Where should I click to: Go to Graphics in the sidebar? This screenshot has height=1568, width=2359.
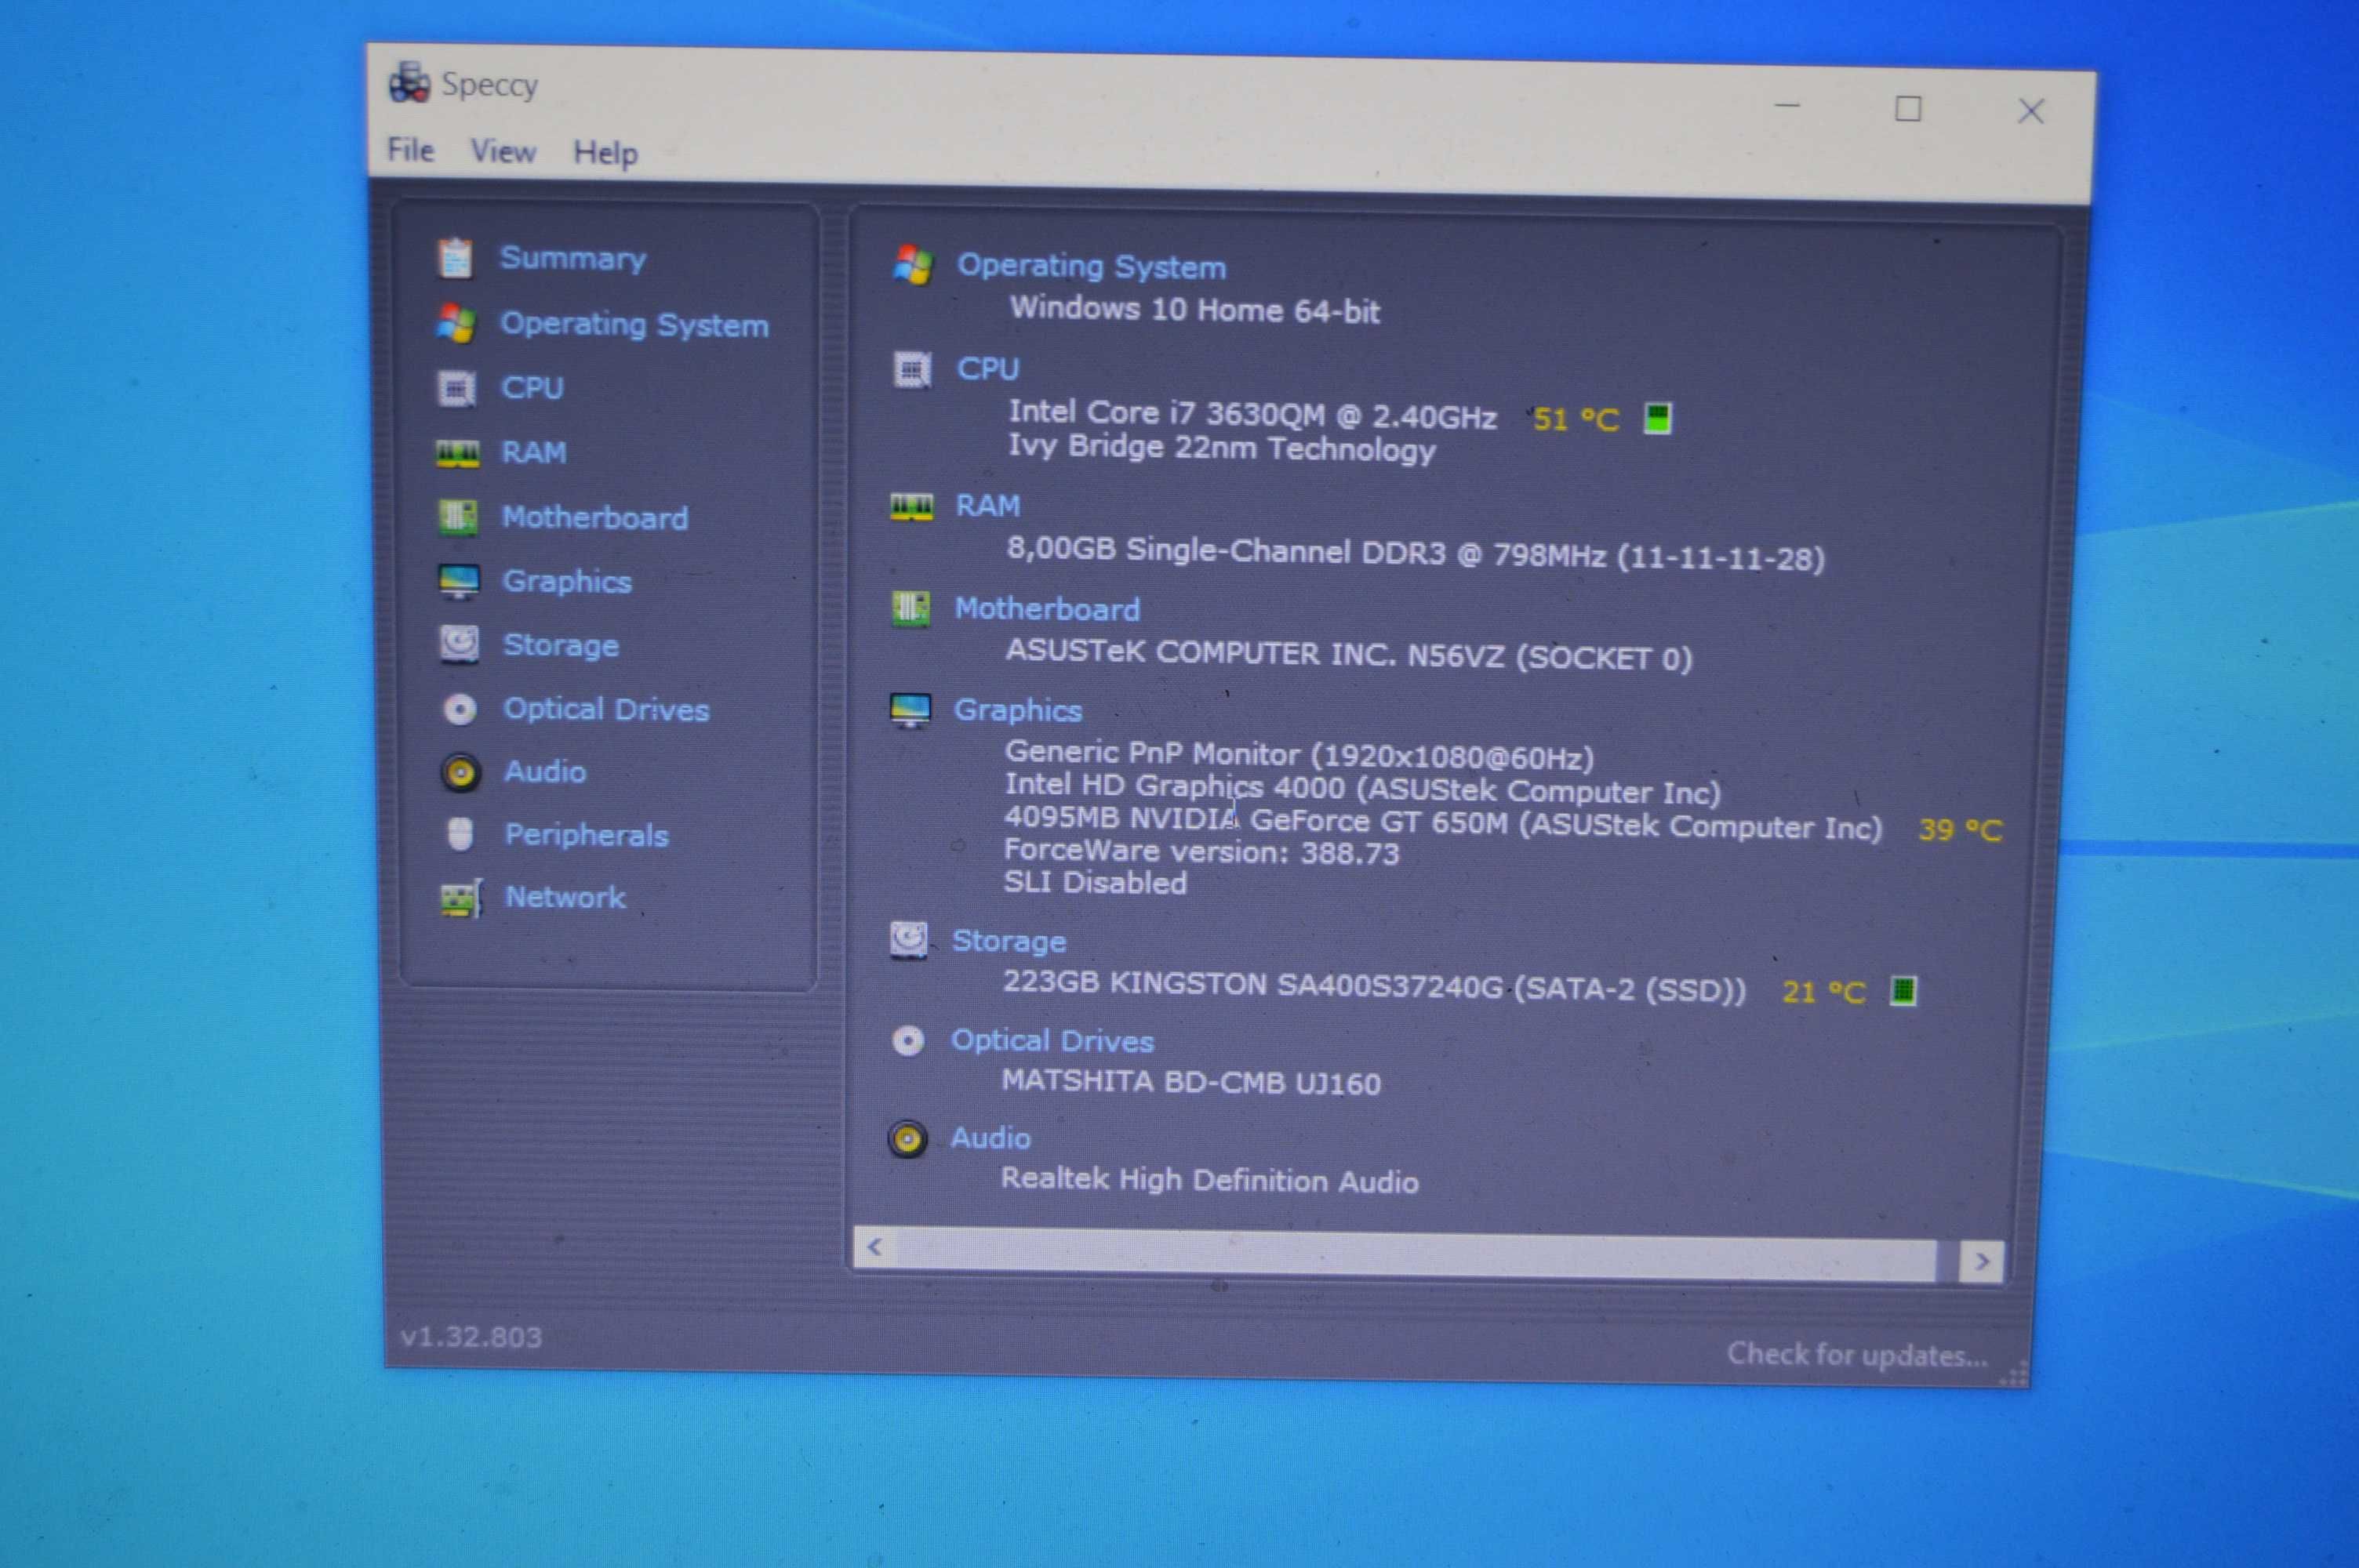coord(567,582)
